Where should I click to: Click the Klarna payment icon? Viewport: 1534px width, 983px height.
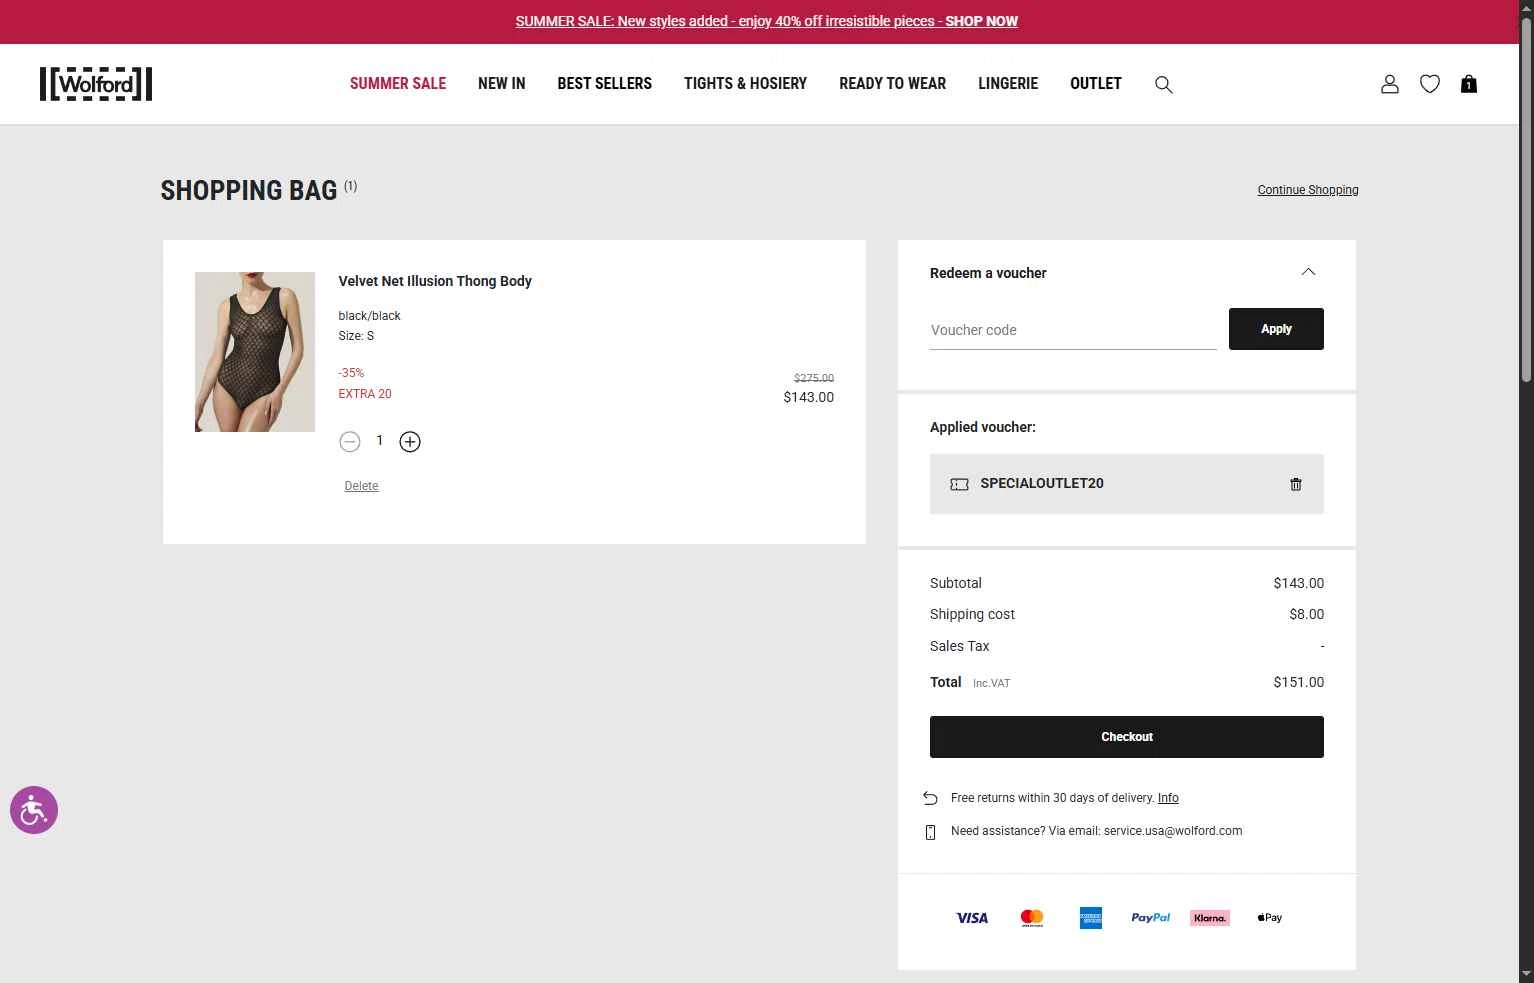(x=1210, y=918)
